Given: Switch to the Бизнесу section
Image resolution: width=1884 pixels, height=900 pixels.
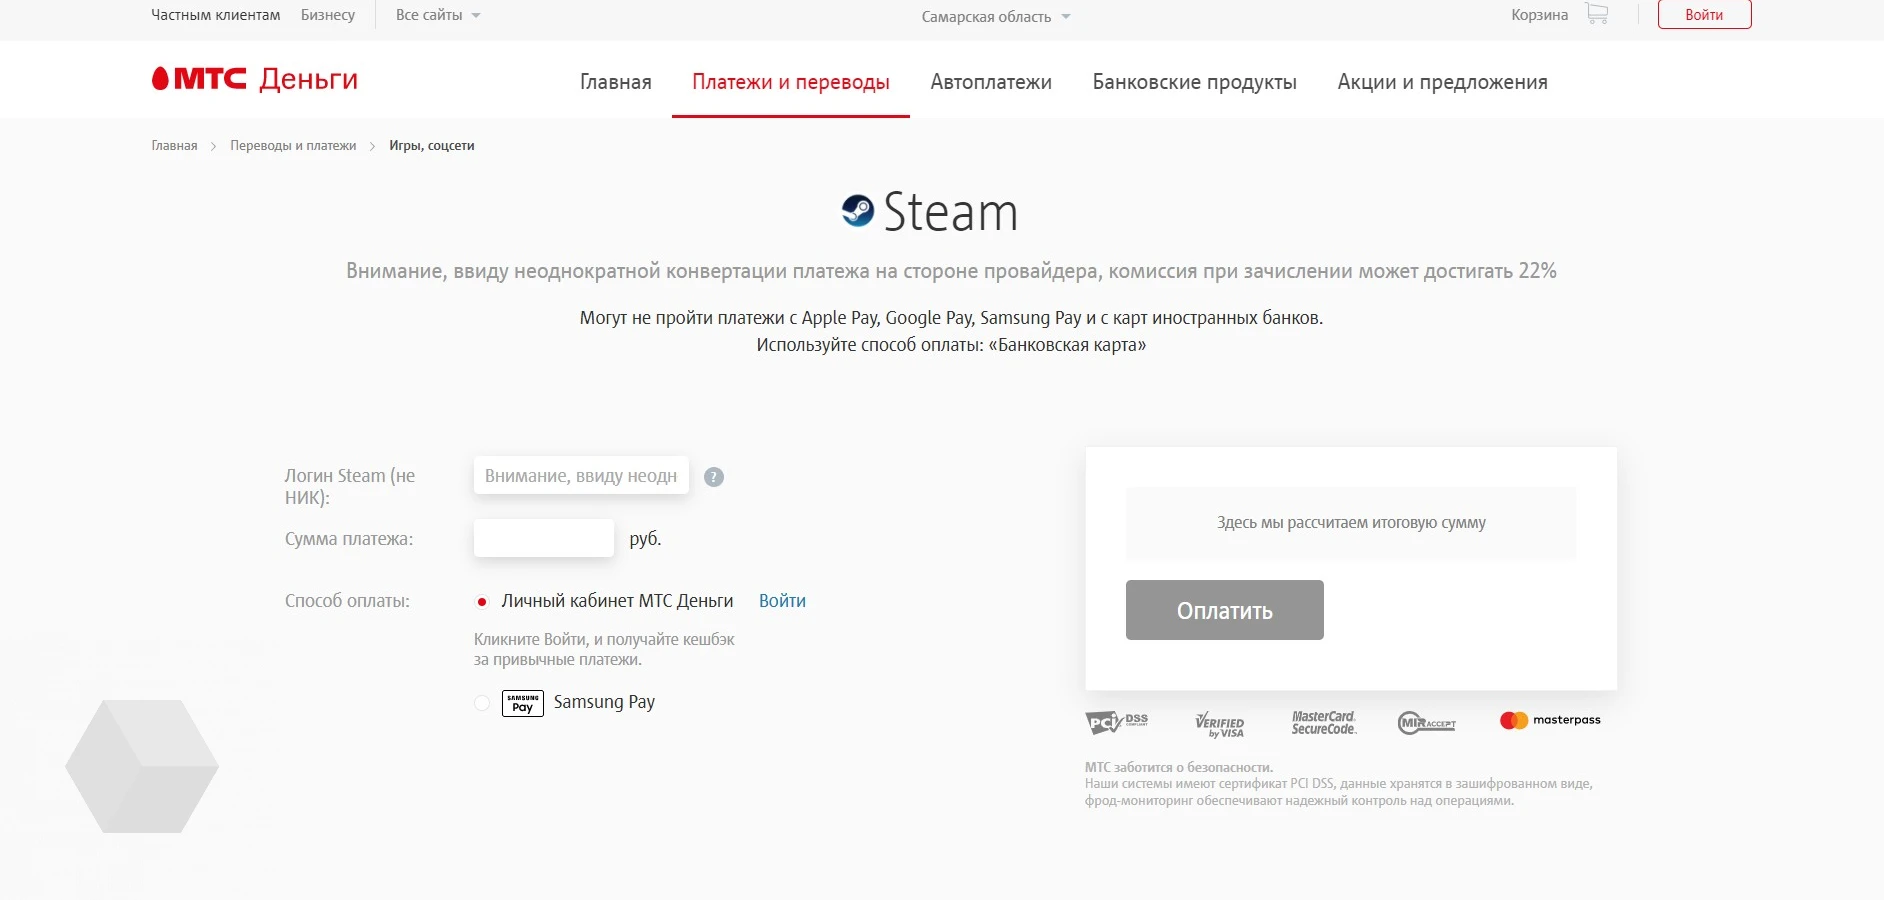Looking at the screenshot, I should coord(328,15).
